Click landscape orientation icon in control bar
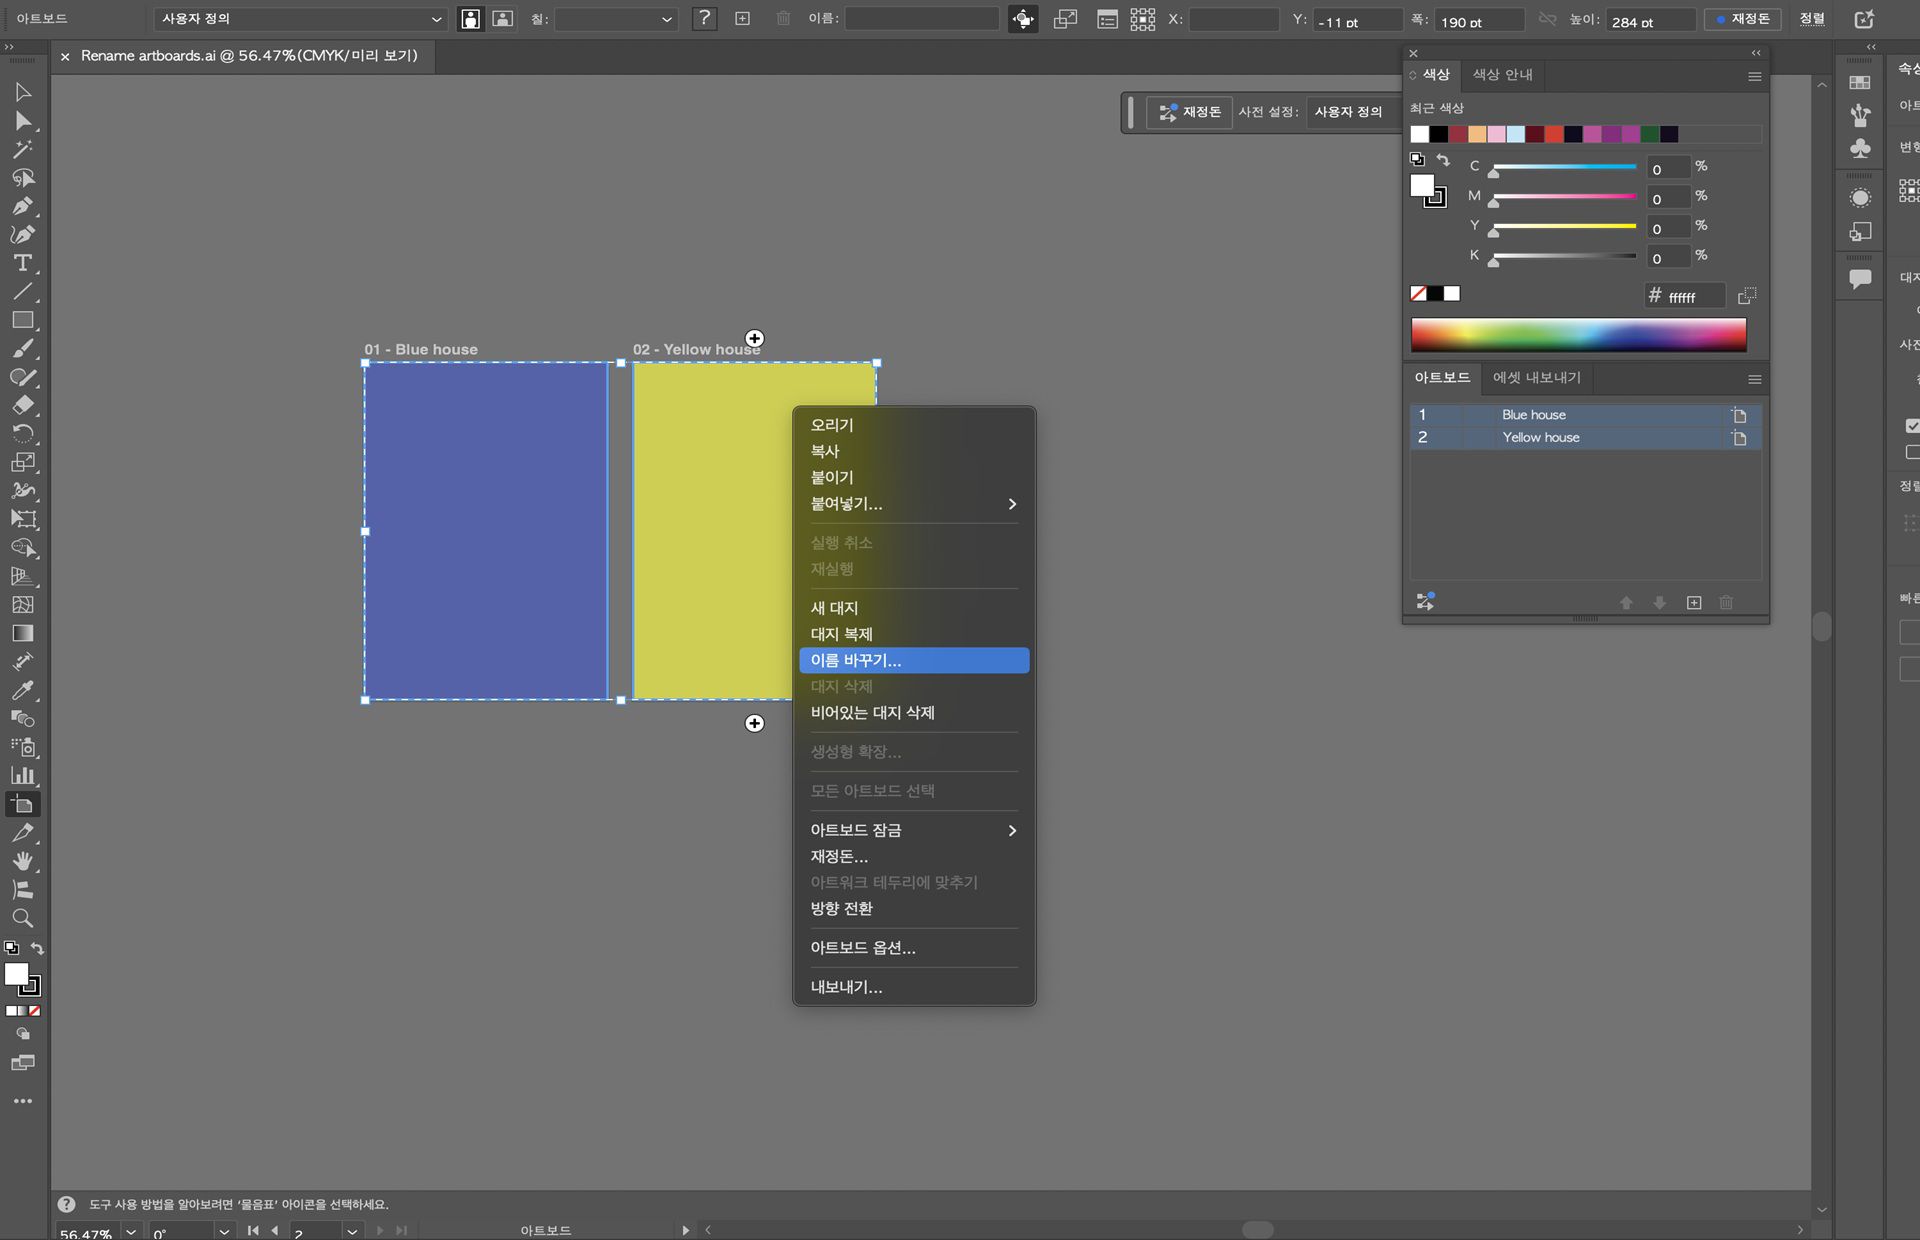Viewport: 1920px width, 1240px height. click(503, 19)
